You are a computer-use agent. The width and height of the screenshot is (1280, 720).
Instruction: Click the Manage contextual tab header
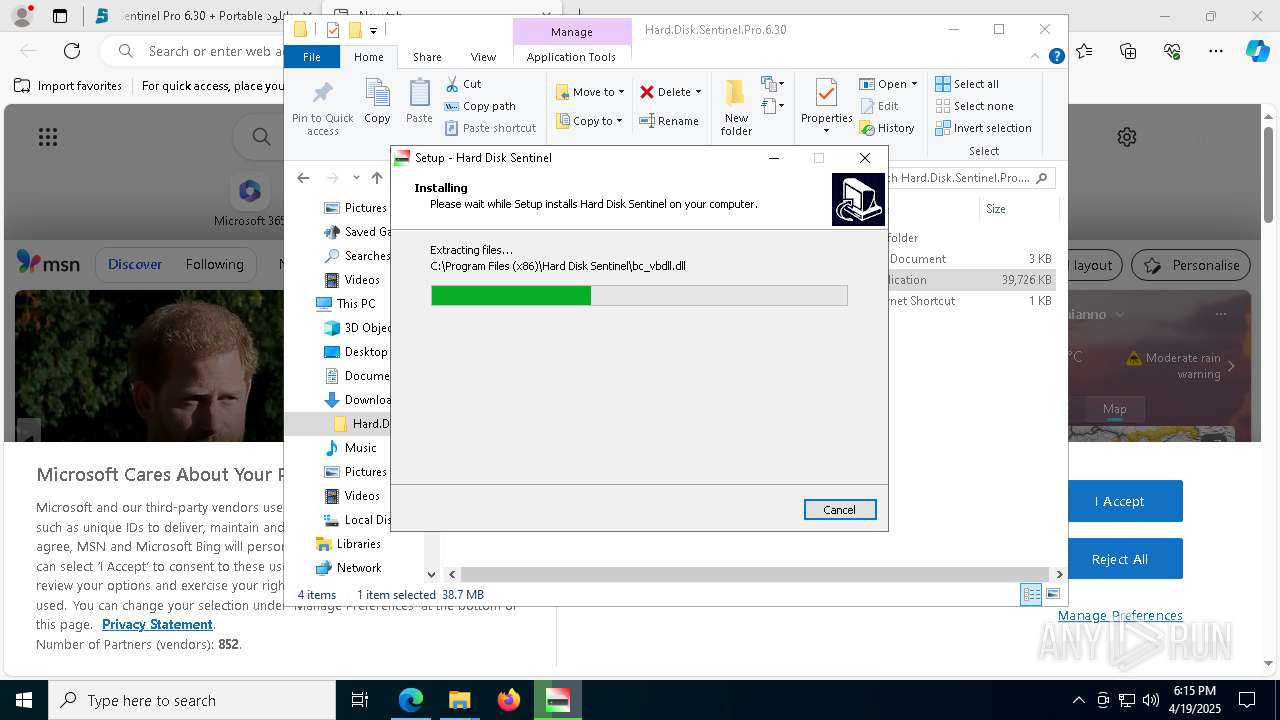pos(572,32)
